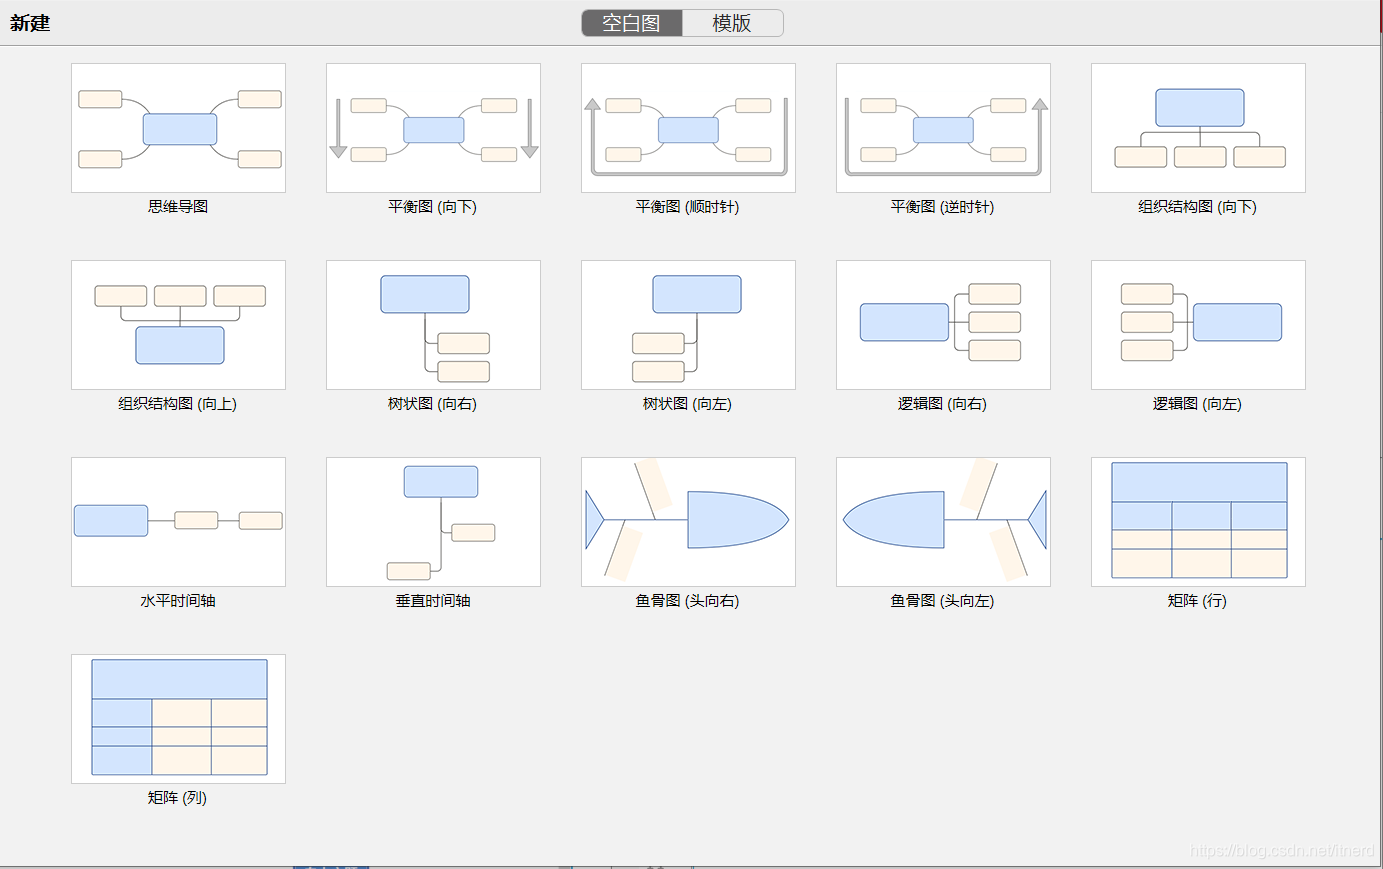Choose the 平衡图 (顺时针) diagram
This screenshot has height=869, width=1383.
coord(688,127)
